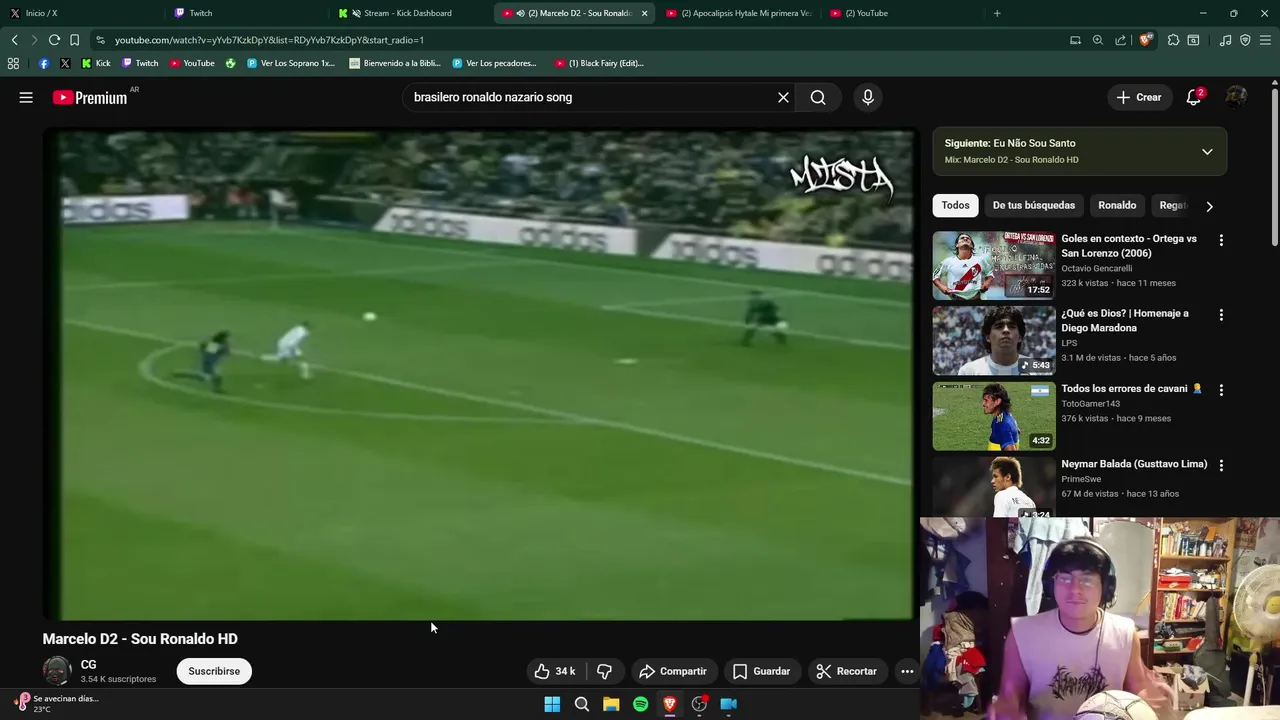Open the music note media control icon
The height and width of the screenshot is (720, 1280).
point(1225,40)
